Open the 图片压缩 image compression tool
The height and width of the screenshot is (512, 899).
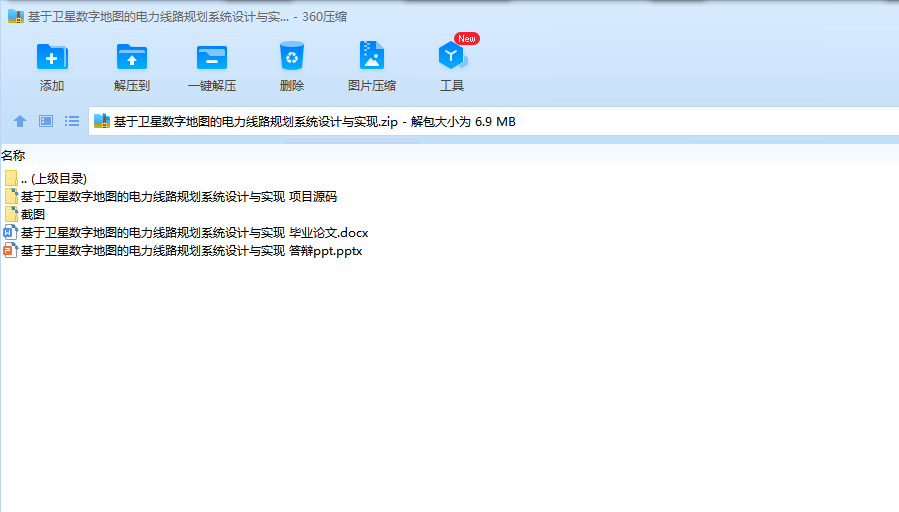point(372,56)
